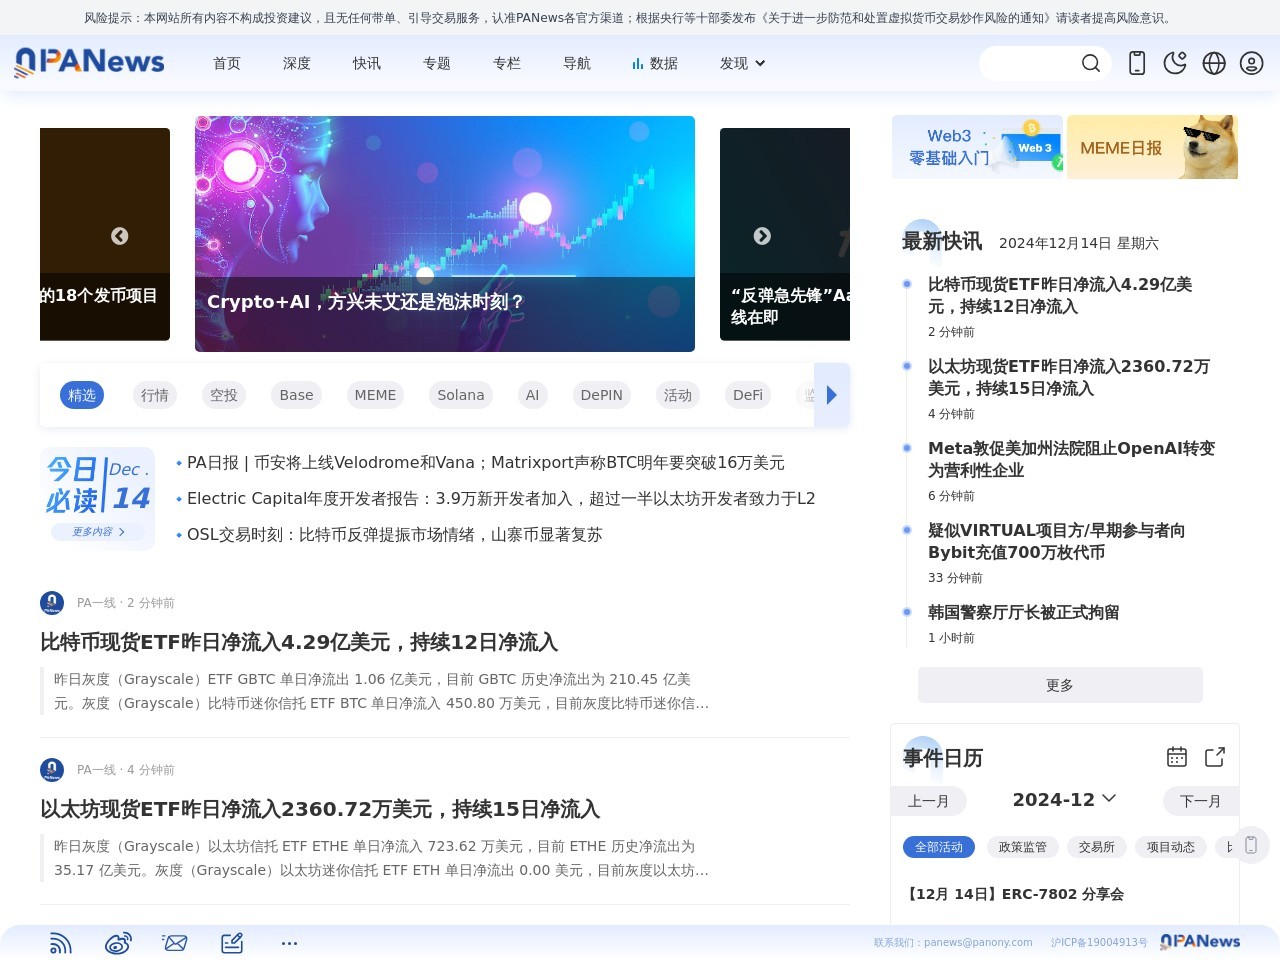Open the email envelope icon in footer
This screenshot has height=960, width=1280.
pyautogui.click(x=175, y=943)
